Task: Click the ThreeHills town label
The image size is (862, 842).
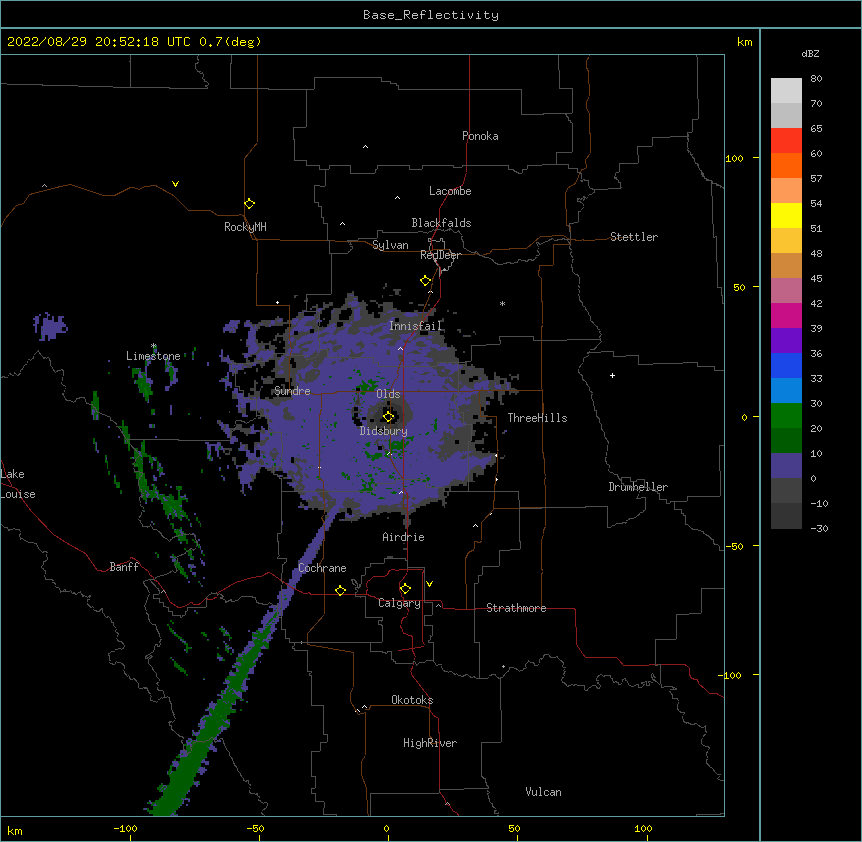Action: (x=537, y=418)
